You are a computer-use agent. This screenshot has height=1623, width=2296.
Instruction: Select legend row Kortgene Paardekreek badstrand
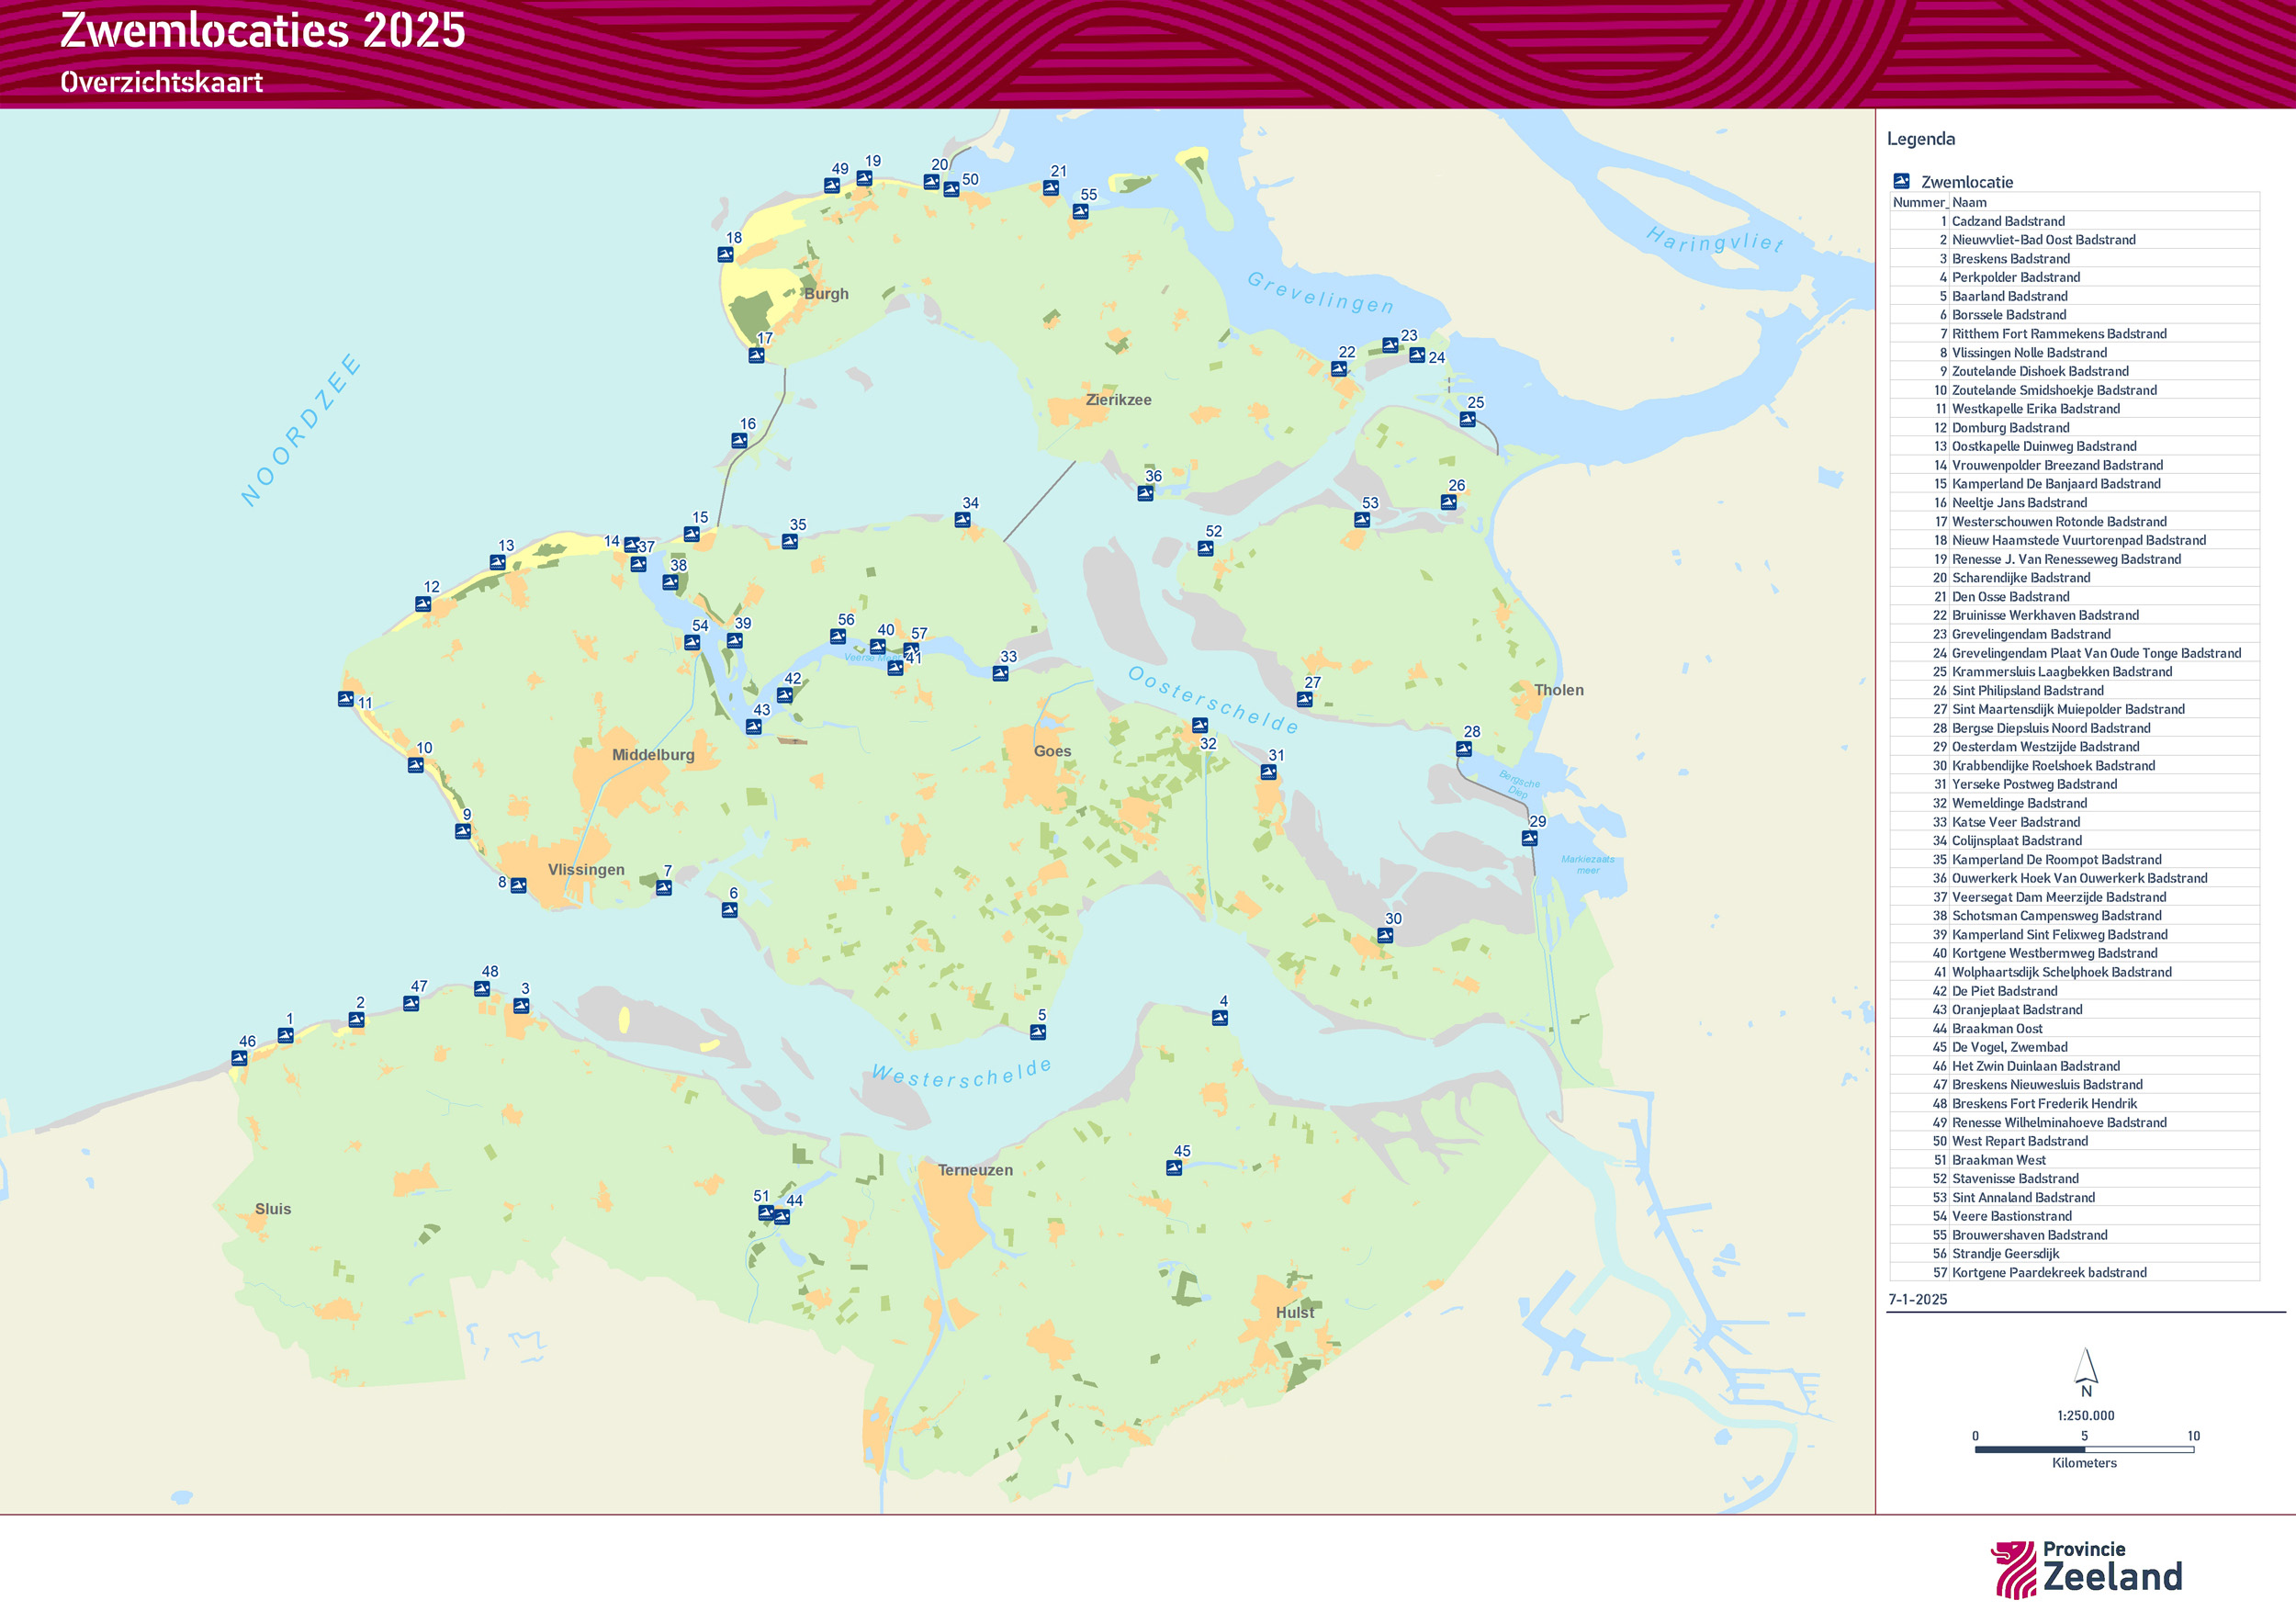pyautogui.click(x=2048, y=1272)
